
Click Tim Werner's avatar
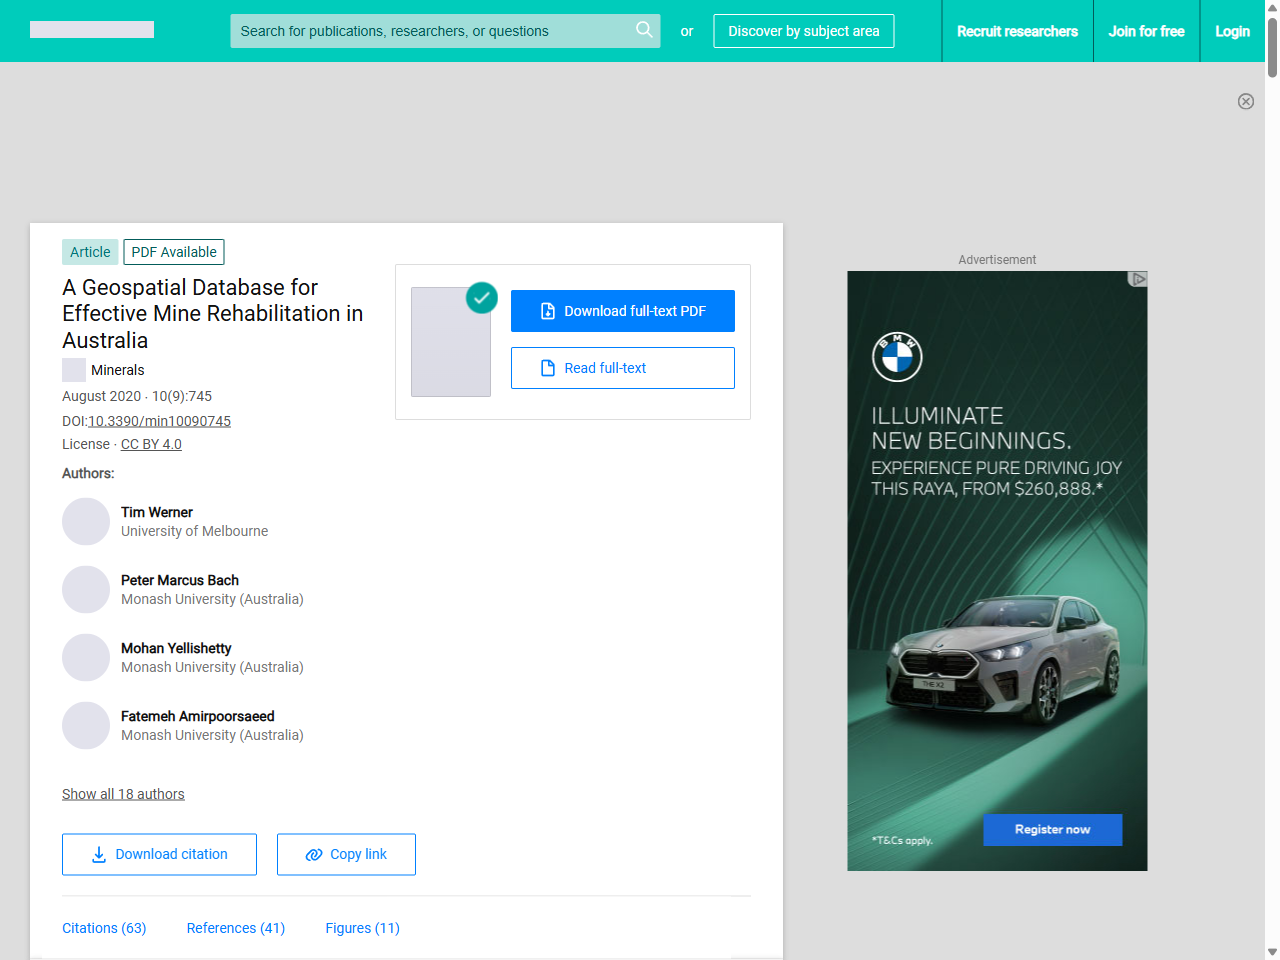[x=86, y=522]
